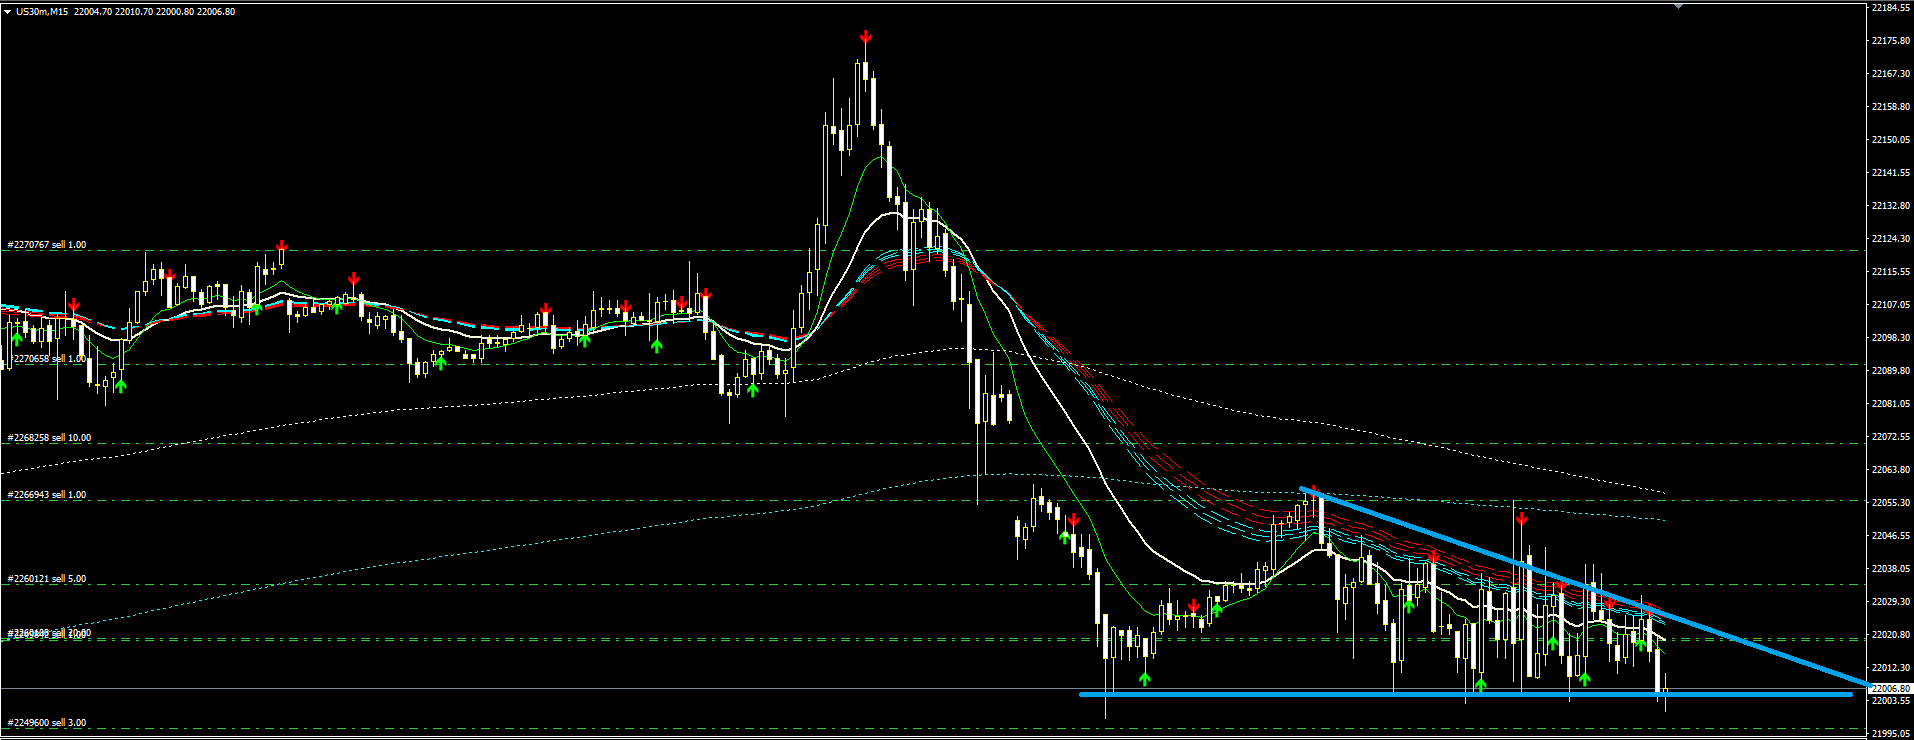Click price scale value 22124.30
The width and height of the screenshot is (1914, 740).
tap(1891, 239)
